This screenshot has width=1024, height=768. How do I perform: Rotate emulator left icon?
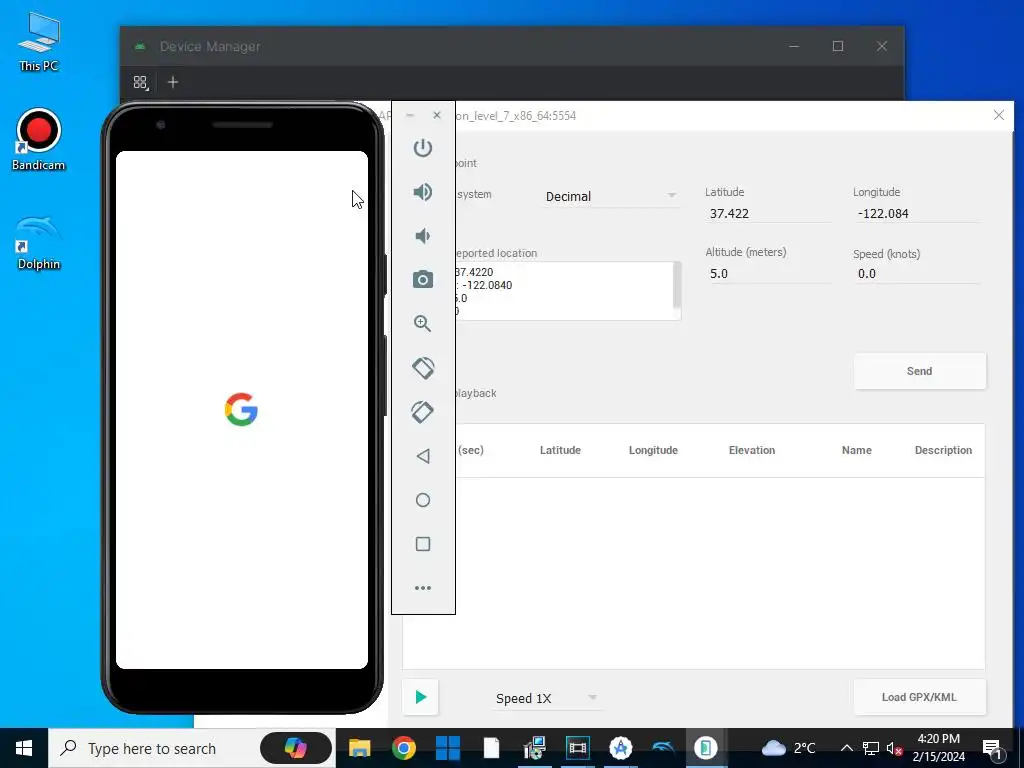(x=423, y=368)
